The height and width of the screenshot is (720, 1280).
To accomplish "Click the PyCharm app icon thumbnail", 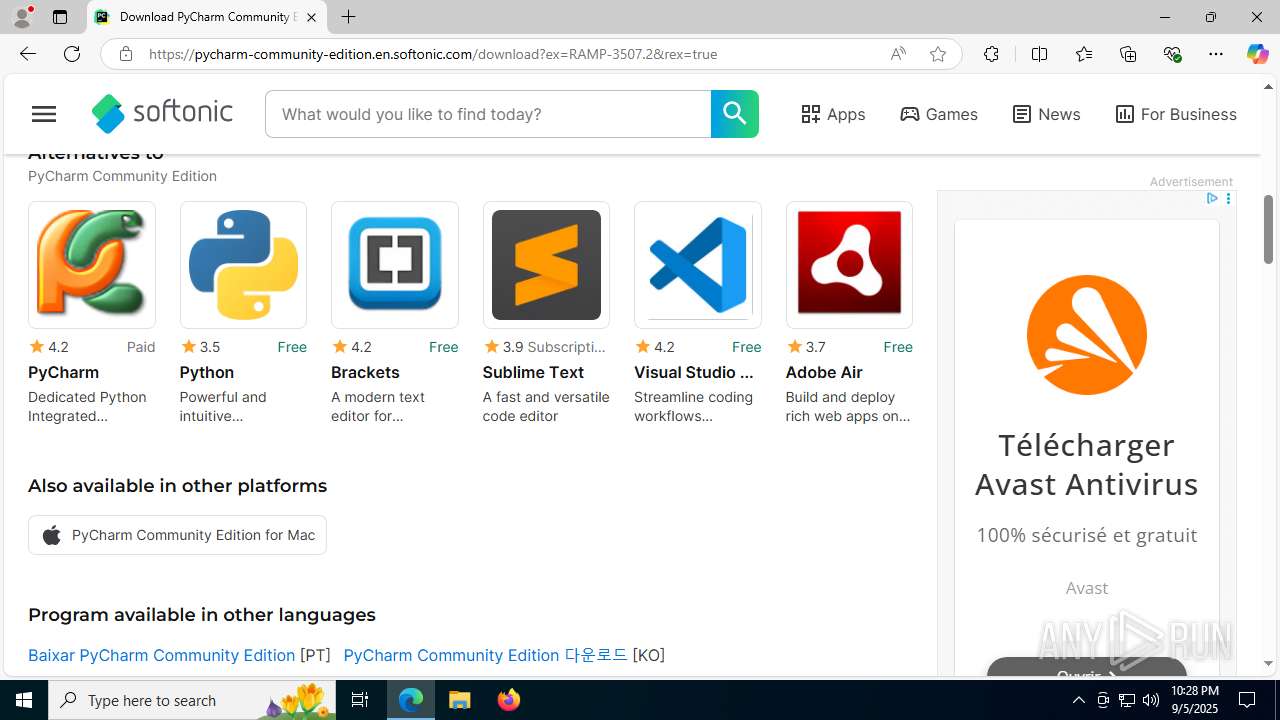I will coord(92,265).
